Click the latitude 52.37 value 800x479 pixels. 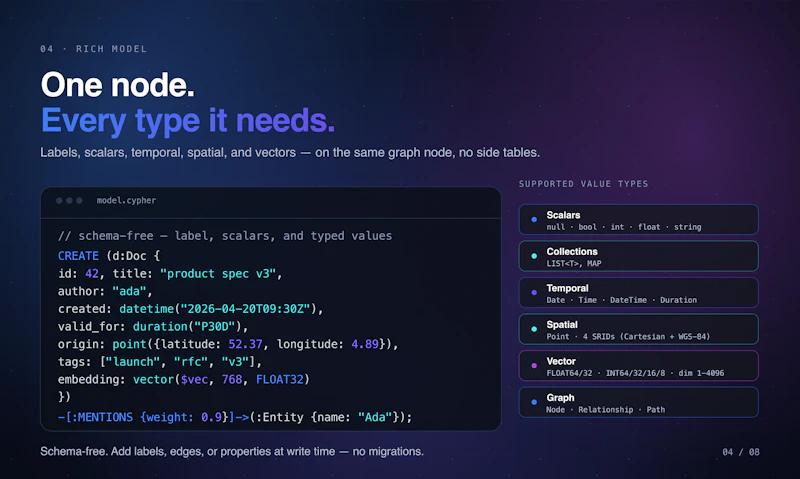click(x=245, y=344)
